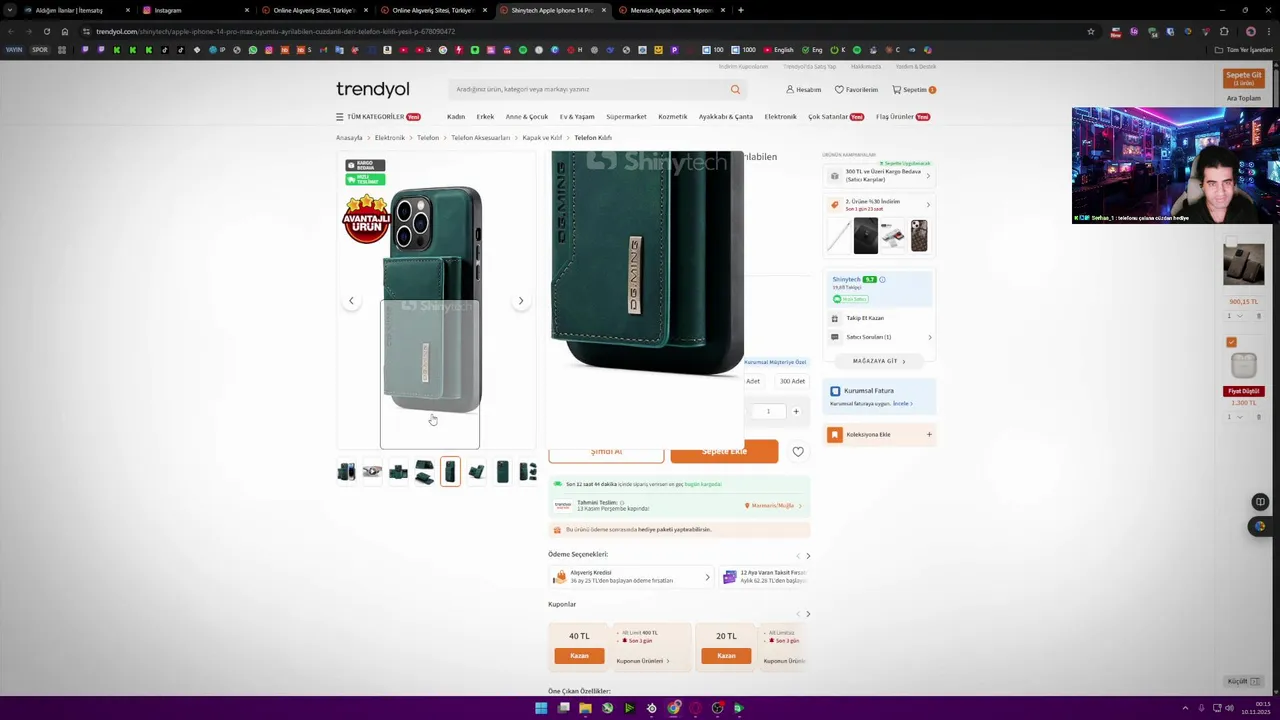Open the Kurumsal Fatura İncele link

(902, 404)
